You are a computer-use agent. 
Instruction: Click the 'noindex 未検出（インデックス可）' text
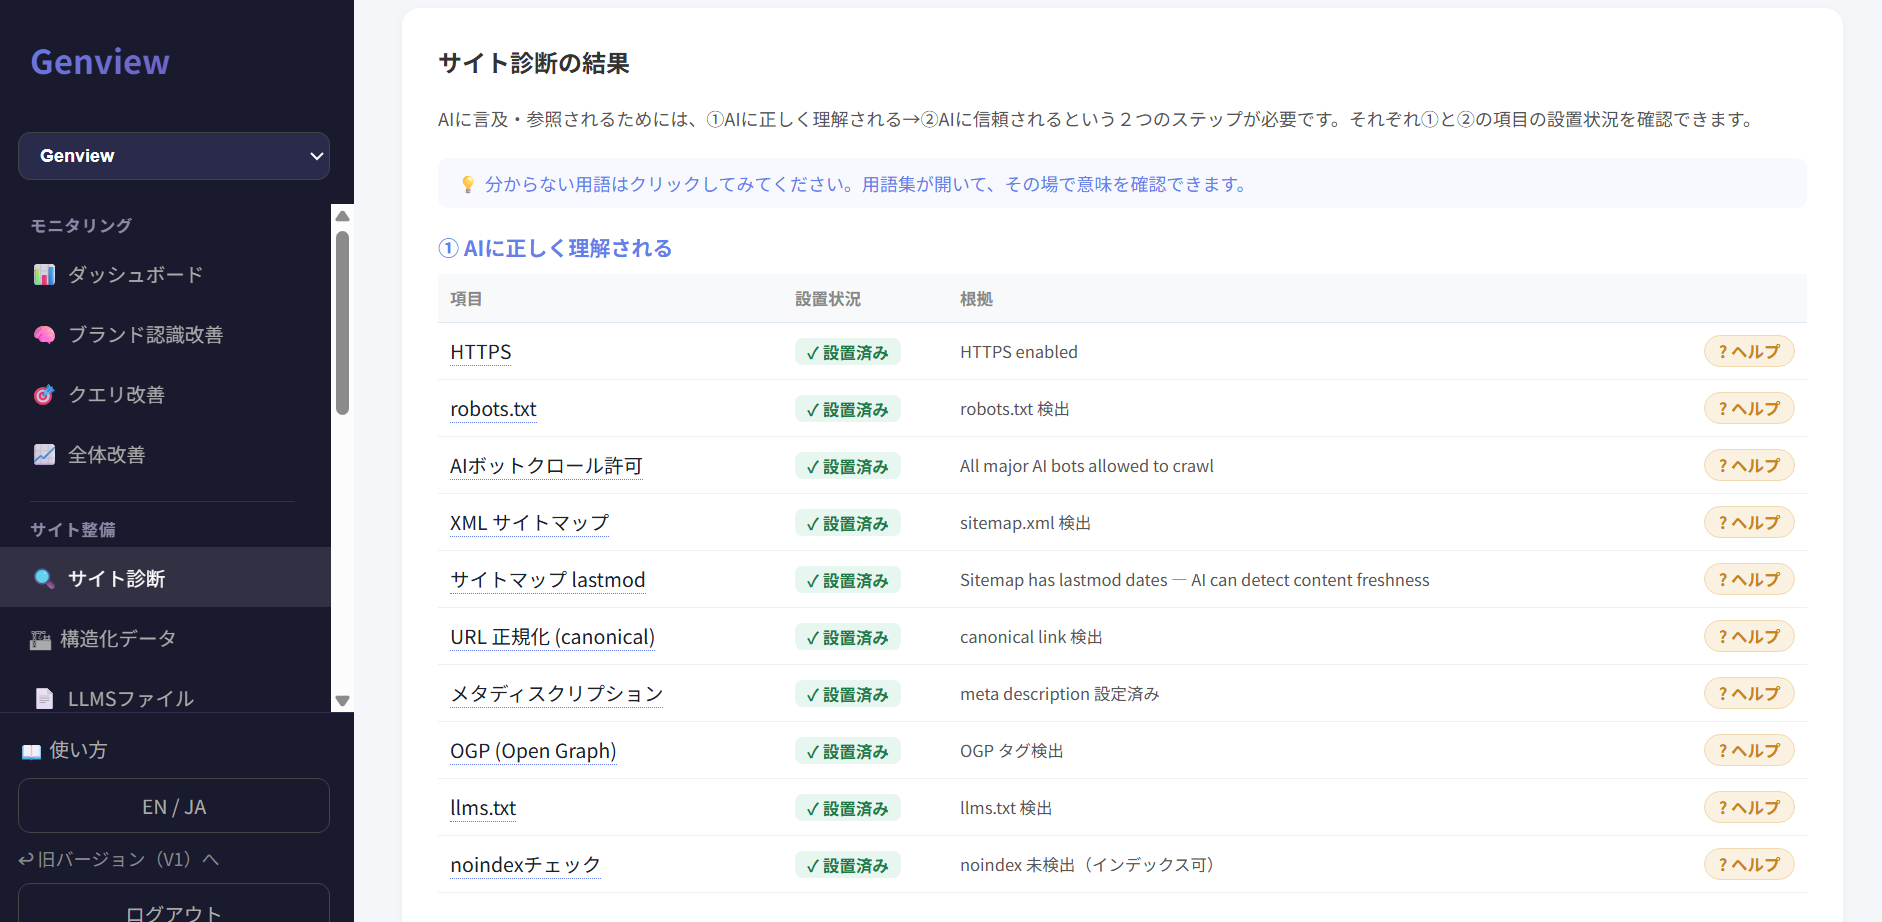tap(1091, 865)
